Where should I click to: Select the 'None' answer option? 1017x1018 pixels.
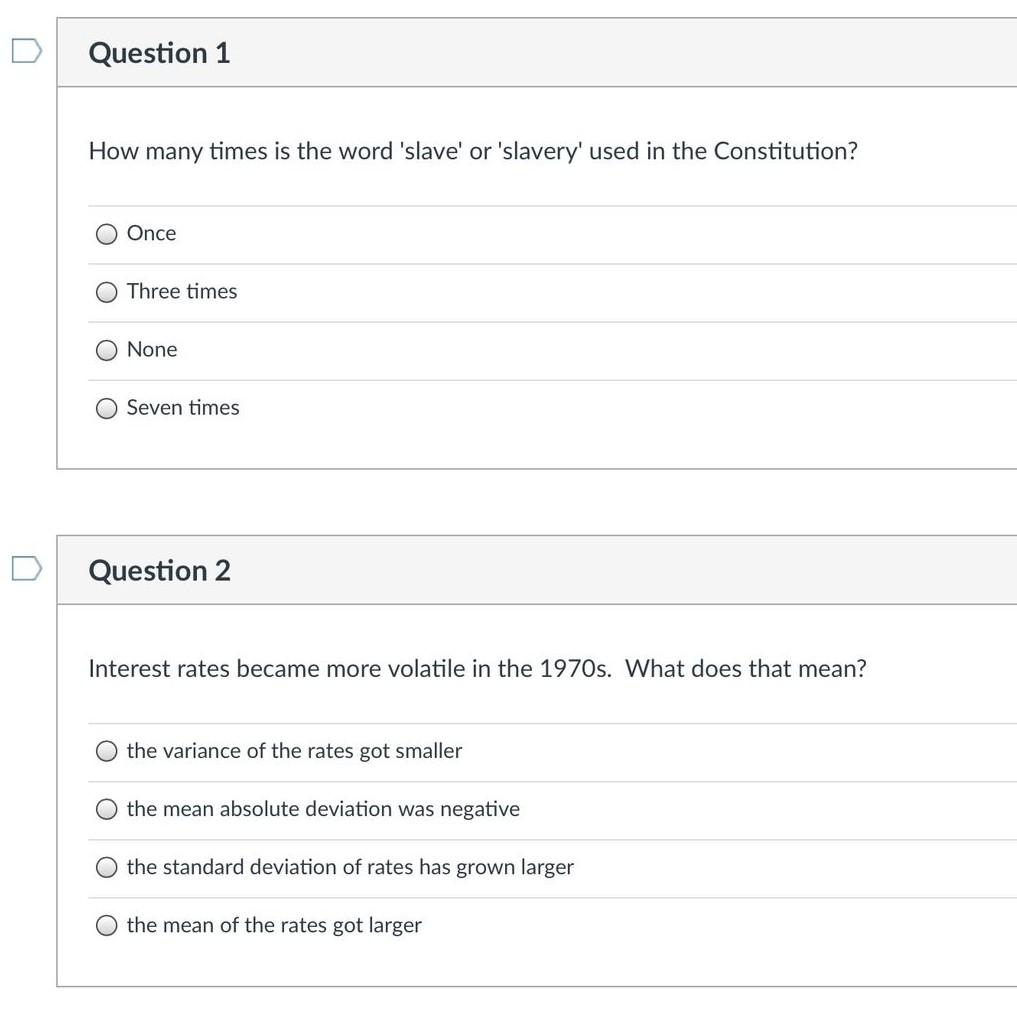click(106, 350)
